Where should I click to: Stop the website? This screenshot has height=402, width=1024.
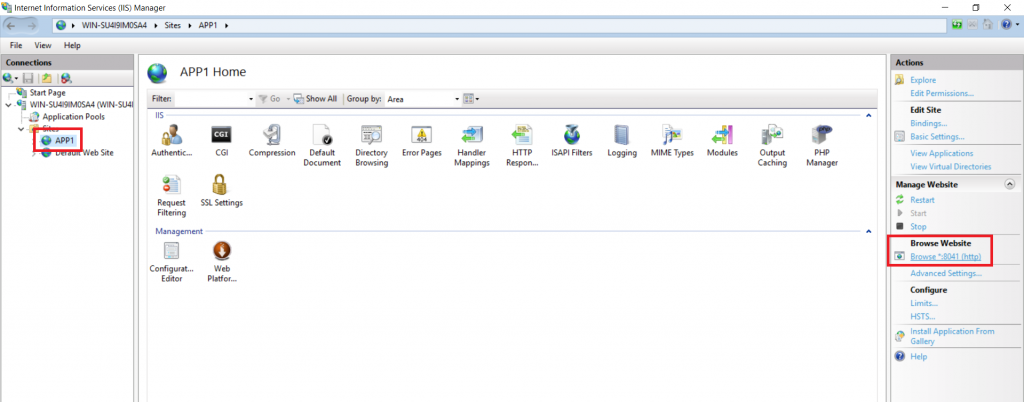coord(918,226)
